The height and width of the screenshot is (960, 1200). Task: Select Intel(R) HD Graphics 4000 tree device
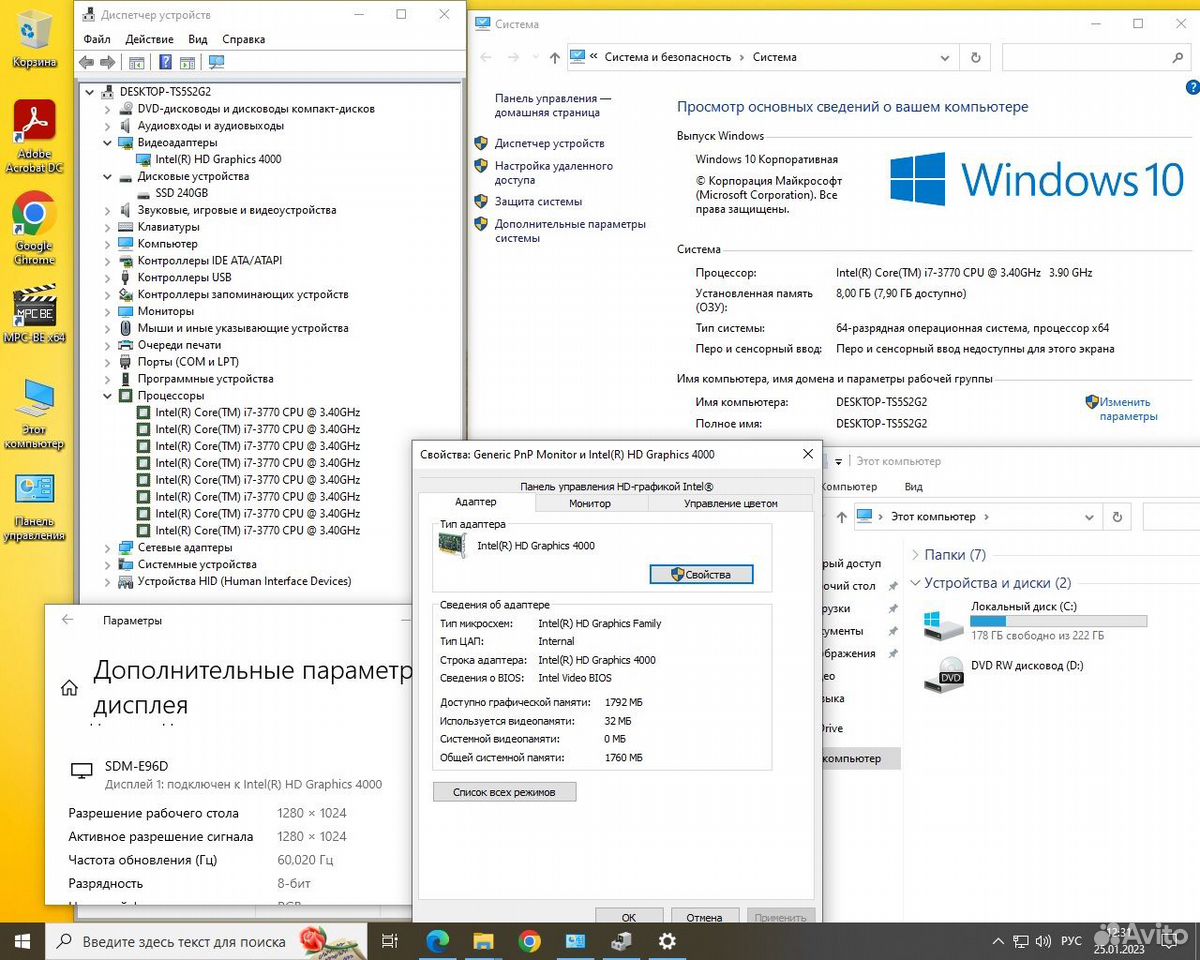click(218, 159)
